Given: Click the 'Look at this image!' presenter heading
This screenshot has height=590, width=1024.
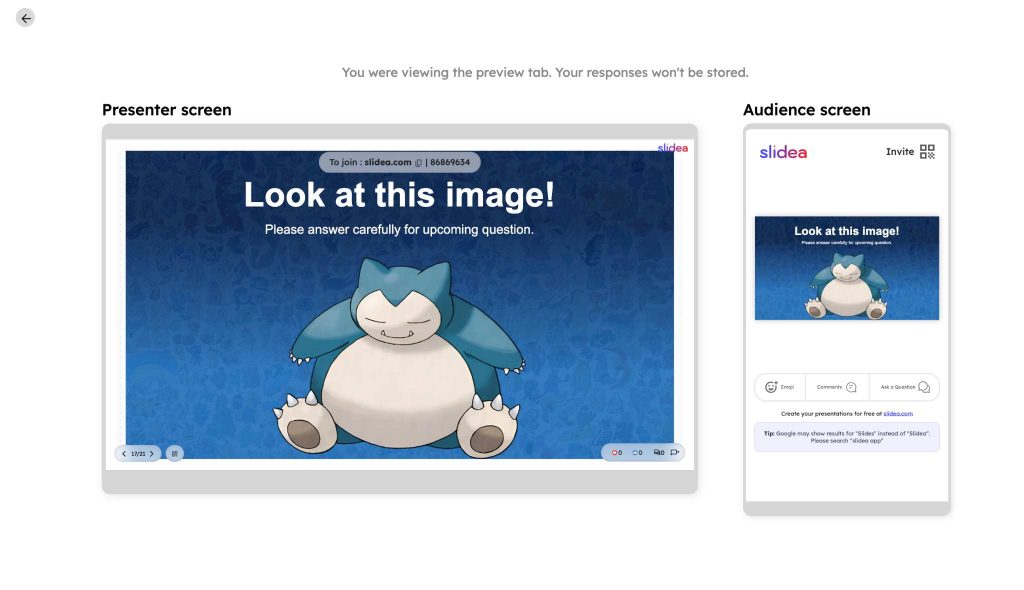Looking at the screenshot, I should 399,195.
